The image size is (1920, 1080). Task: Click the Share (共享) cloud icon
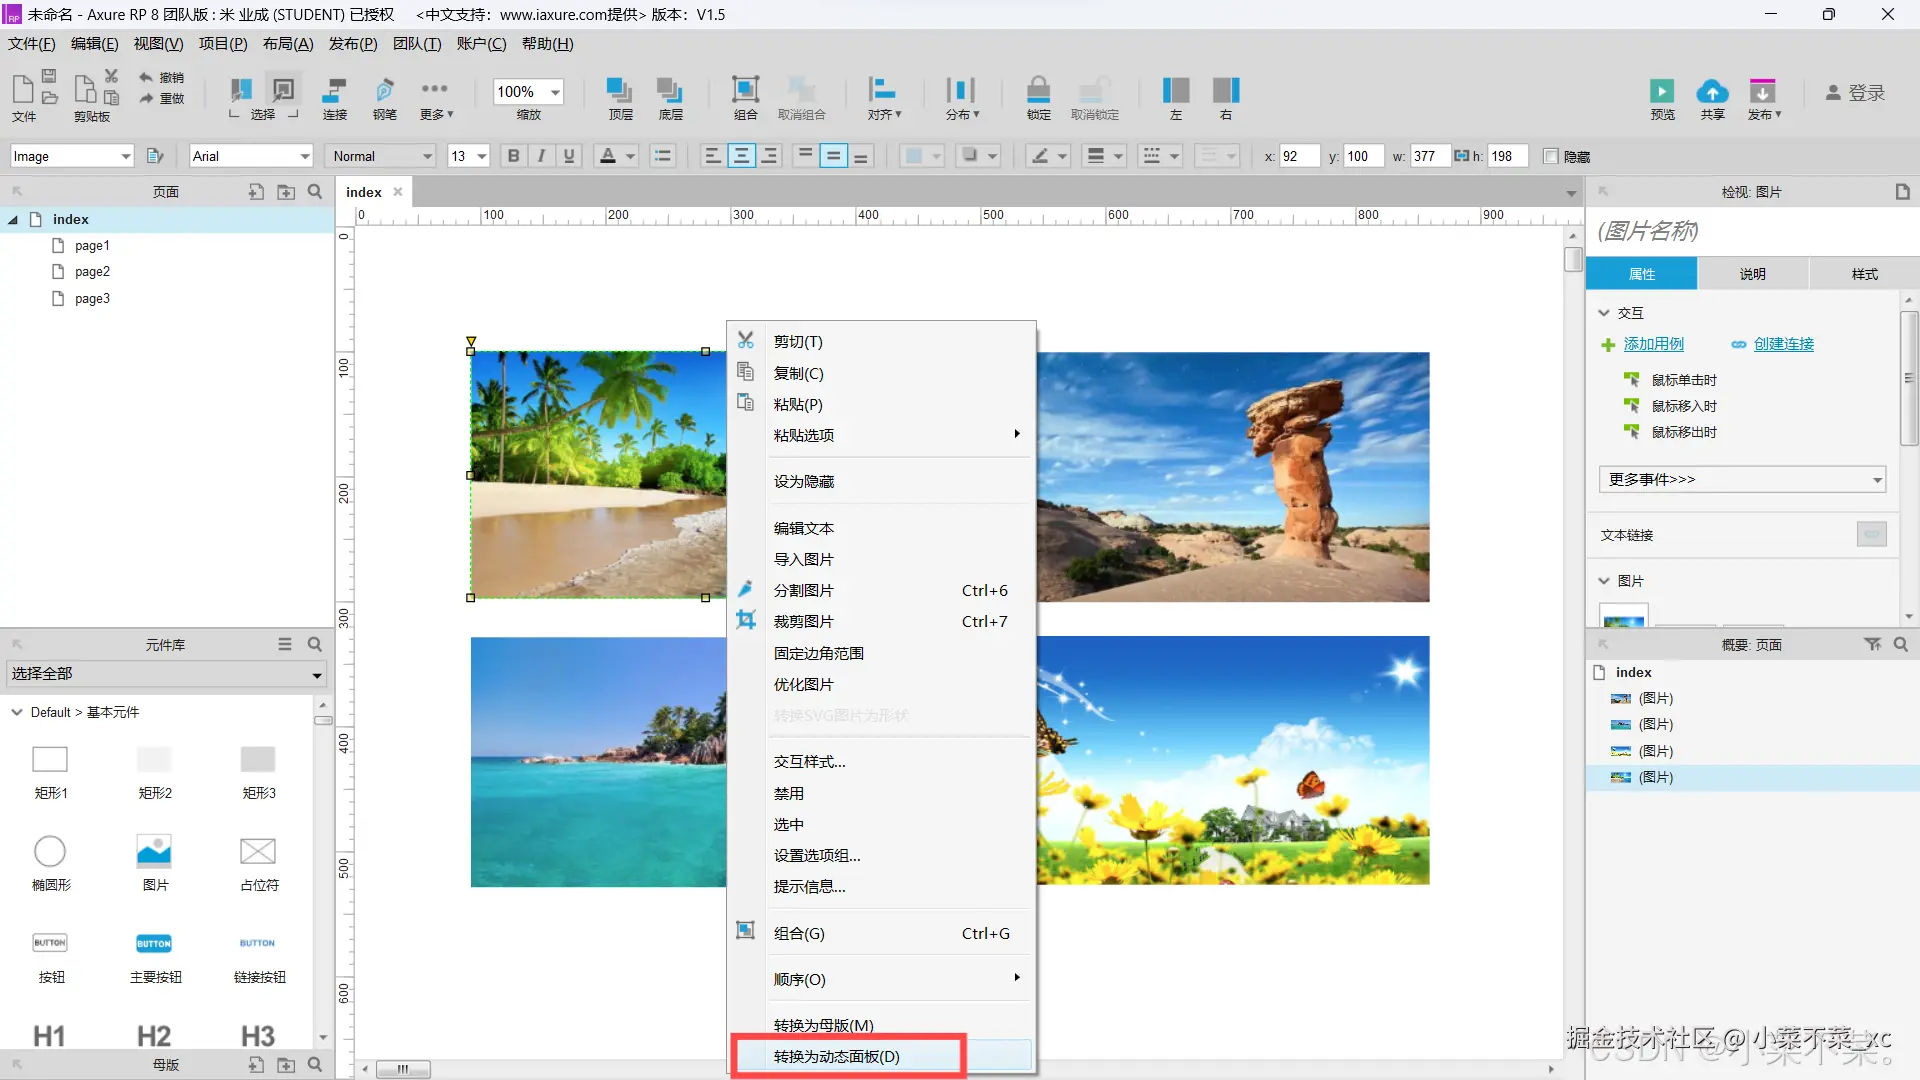(x=1712, y=92)
